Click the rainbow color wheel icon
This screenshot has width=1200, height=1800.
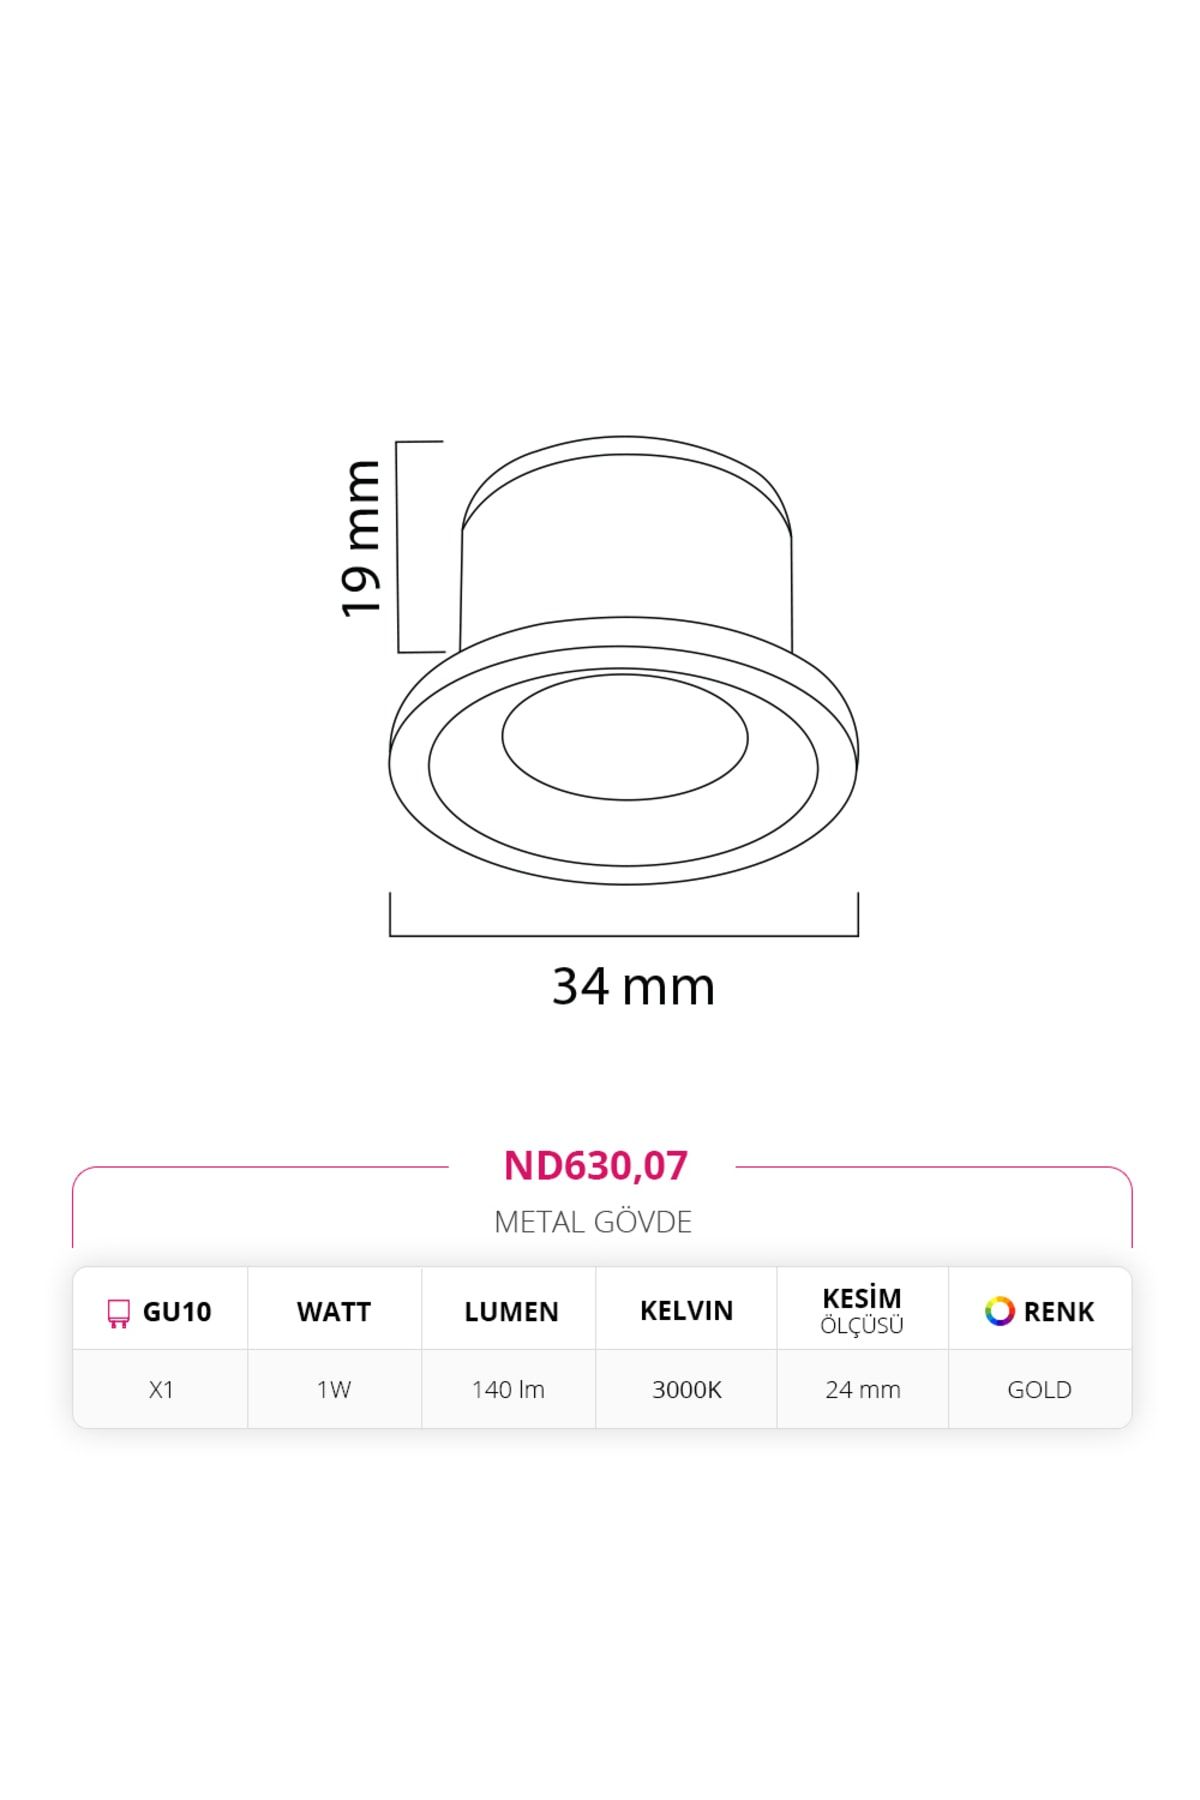pos(999,1311)
